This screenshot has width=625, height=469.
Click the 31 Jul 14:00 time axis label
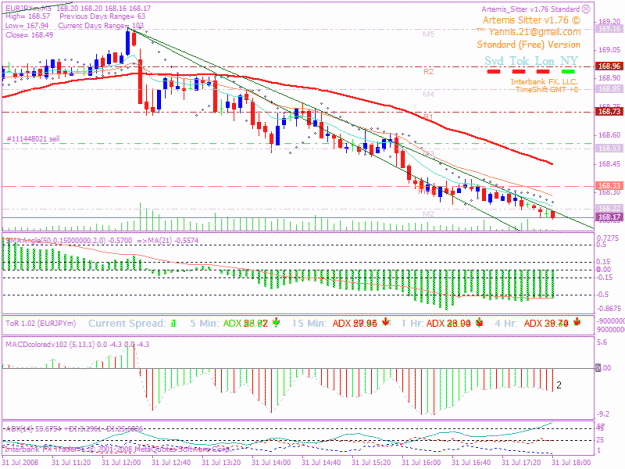click(x=271, y=463)
